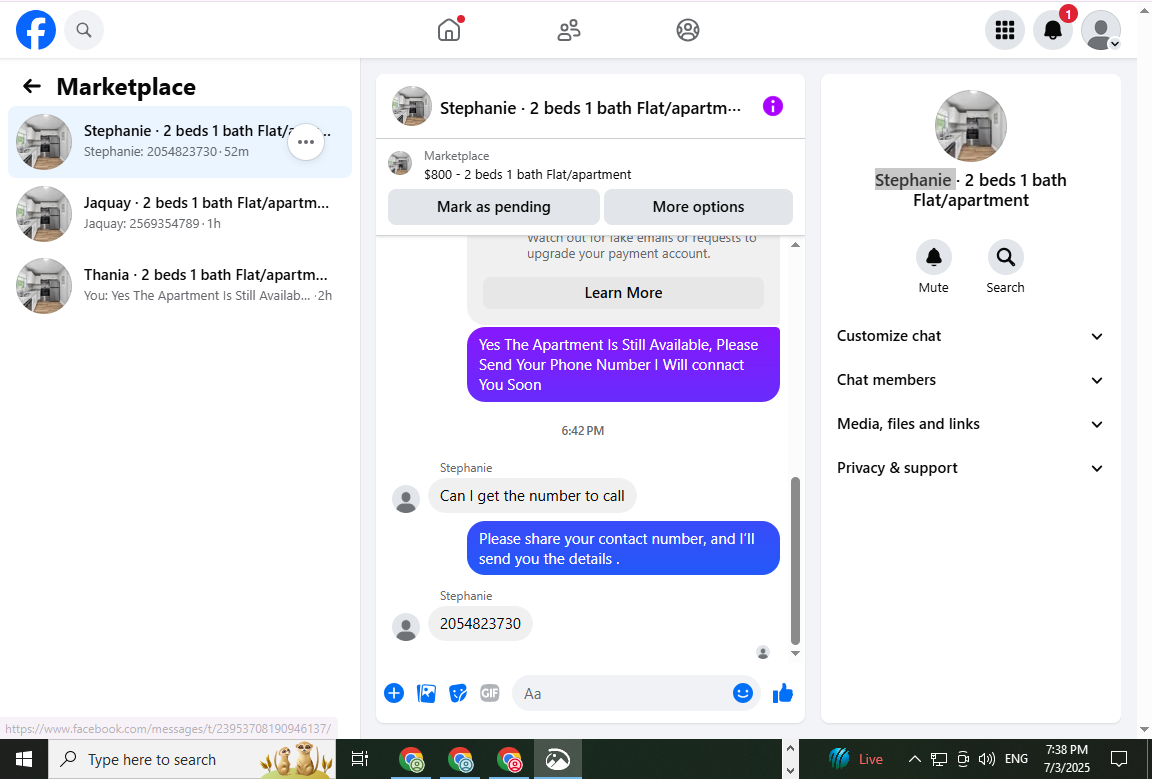Open the taskbar chat notification center
Screen dimensions: 1152x779
[1118, 759]
